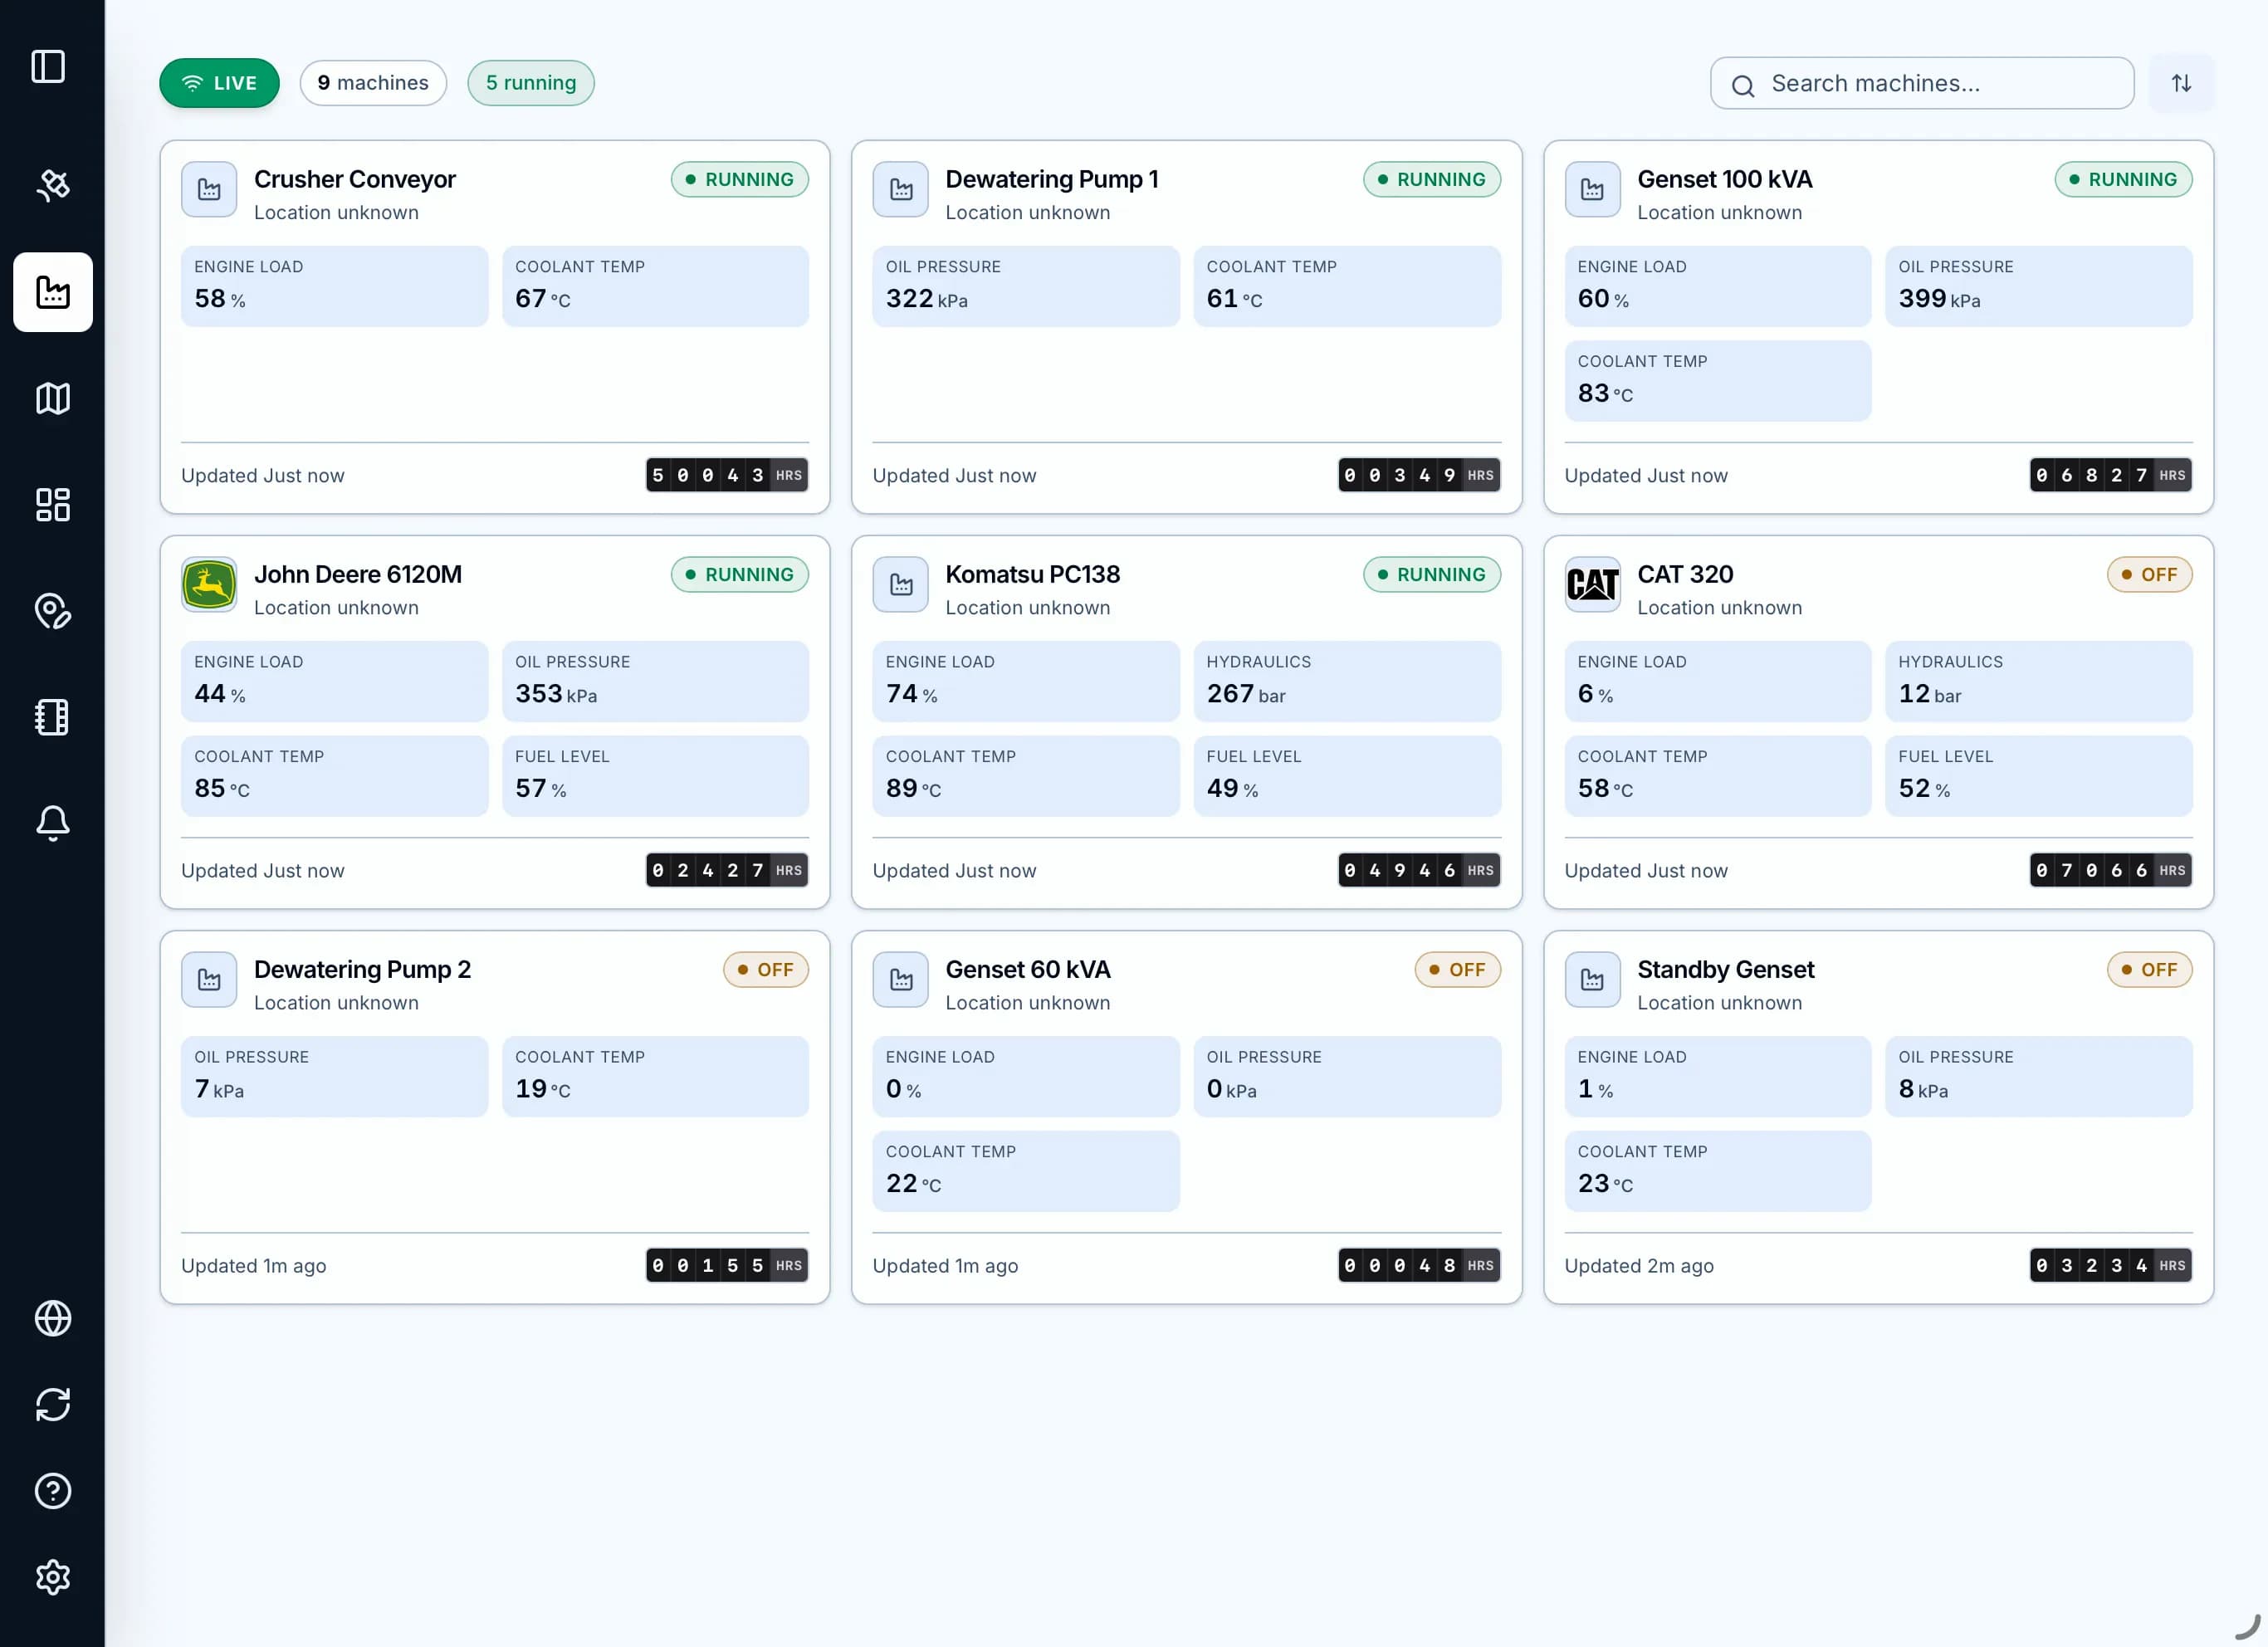The height and width of the screenshot is (1647, 2268).
Task: Click the Komatsu PC138 machine icon
Action: coord(901,584)
